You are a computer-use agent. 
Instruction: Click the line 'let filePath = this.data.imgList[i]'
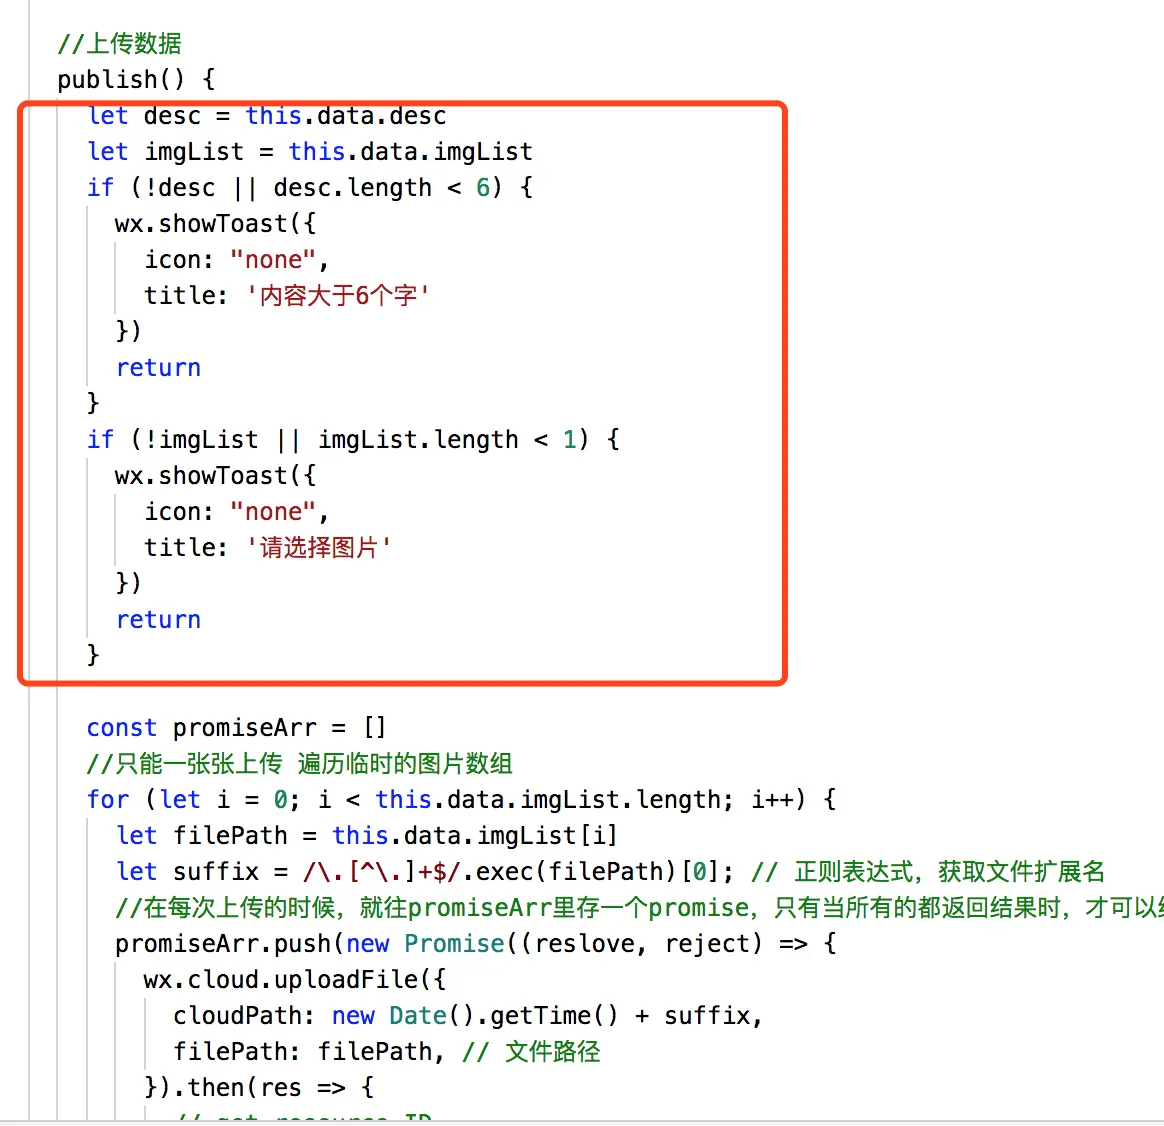(367, 835)
